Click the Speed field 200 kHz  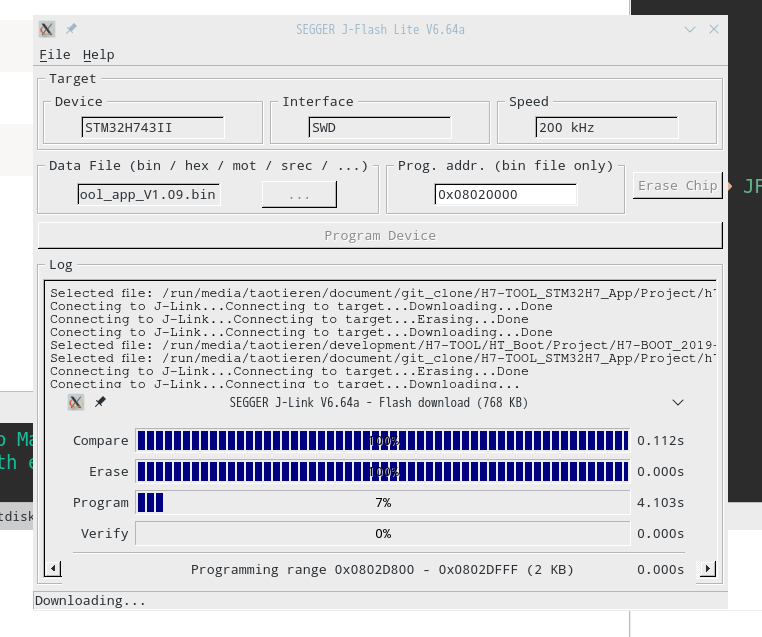pos(606,127)
